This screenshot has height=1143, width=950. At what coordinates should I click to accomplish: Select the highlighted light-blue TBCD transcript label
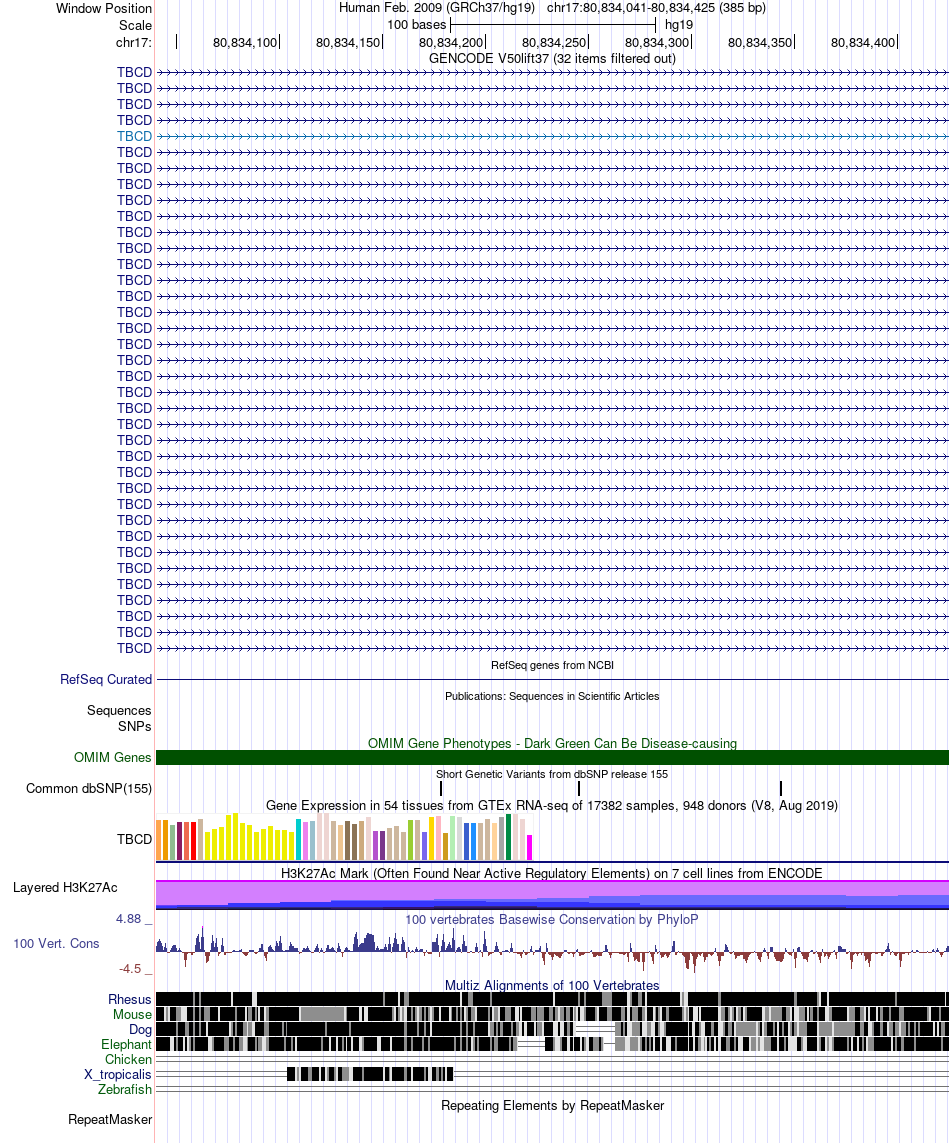134,136
